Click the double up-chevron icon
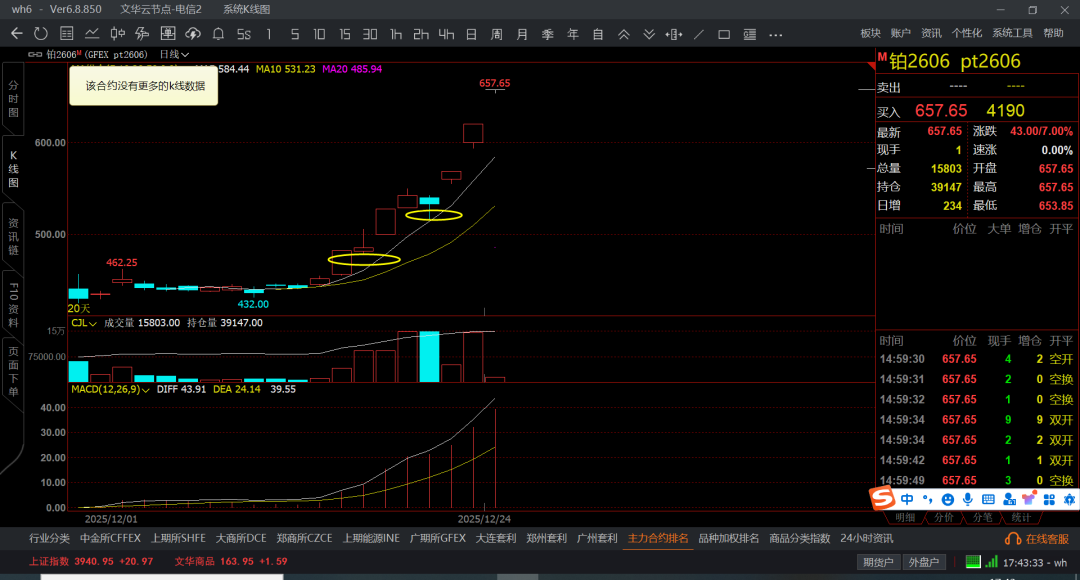This screenshot has width=1080, height=580. tap(623, 34)
